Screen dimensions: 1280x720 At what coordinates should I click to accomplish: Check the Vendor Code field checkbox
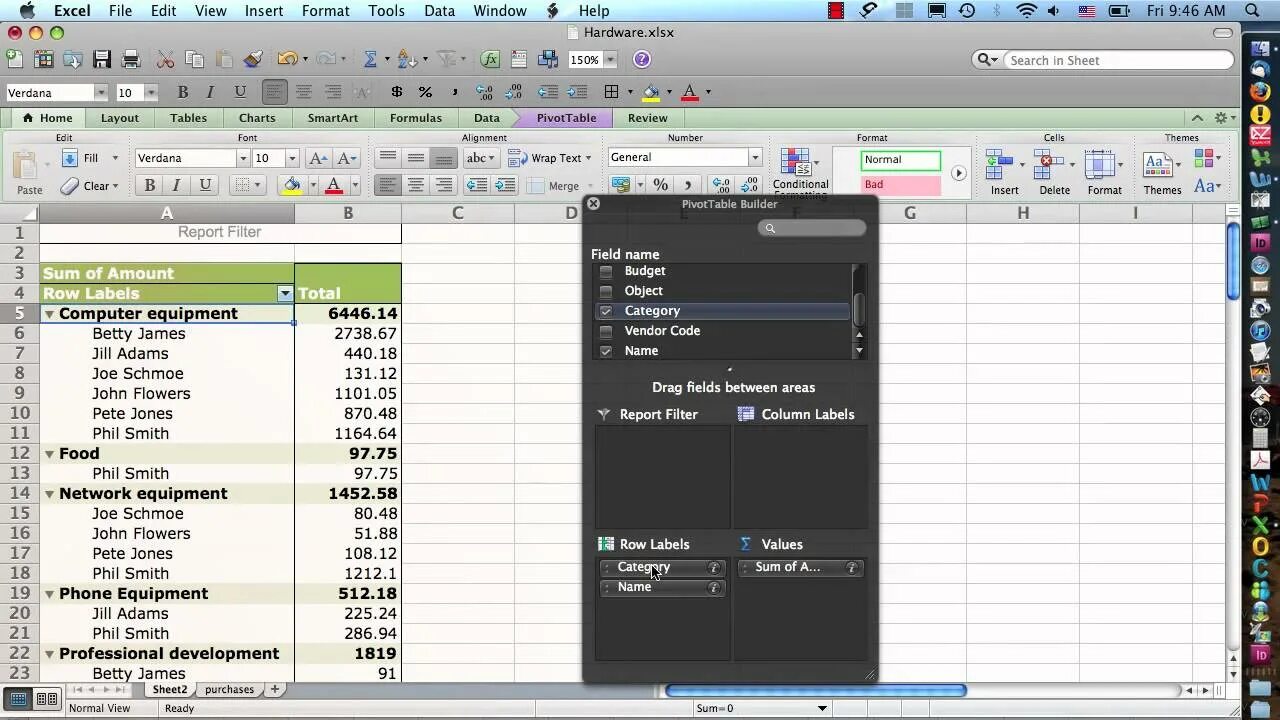pos(606,331)
